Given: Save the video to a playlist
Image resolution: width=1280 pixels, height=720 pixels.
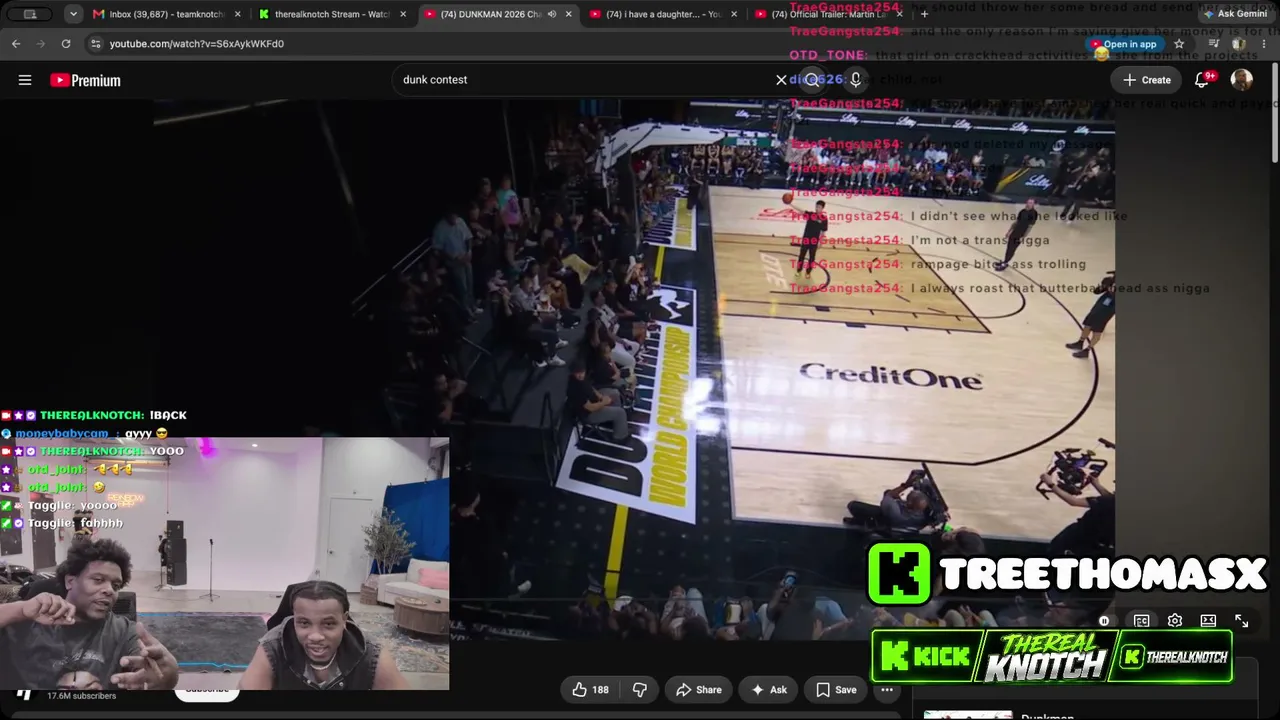Looking at the screenshot, I should pyautogui.click(x=836, y=690).
